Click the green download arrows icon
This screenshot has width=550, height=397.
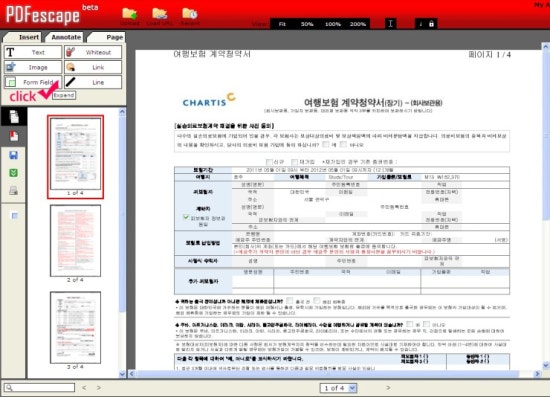pyautogui.click(x=14, y=173)
